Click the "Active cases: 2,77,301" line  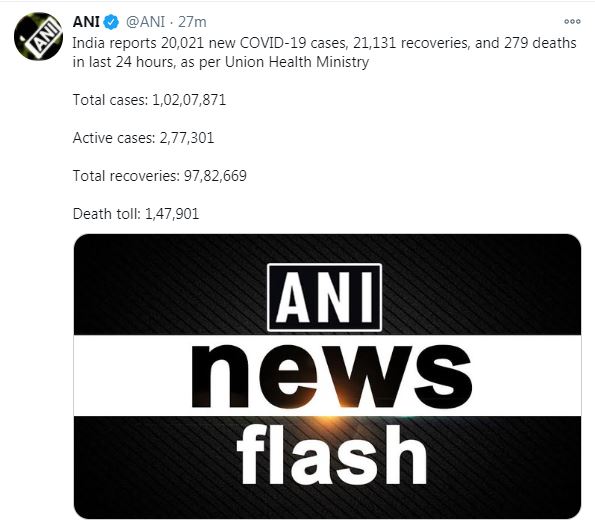143,138
